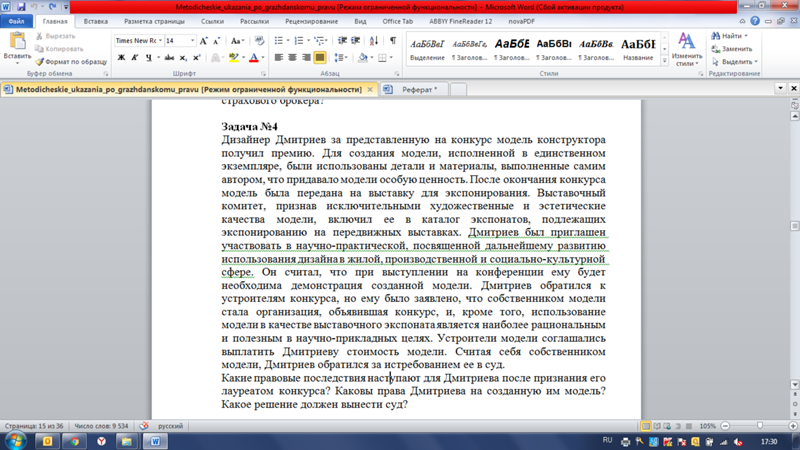Screen dimensions: 800x450
Task: Open the Реферат document tab
Action: pyautogui.click(x=420, y=89)
